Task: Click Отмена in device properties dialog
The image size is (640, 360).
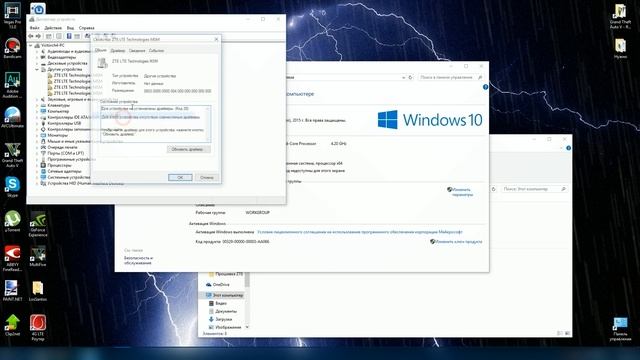Action: (207, 178)
